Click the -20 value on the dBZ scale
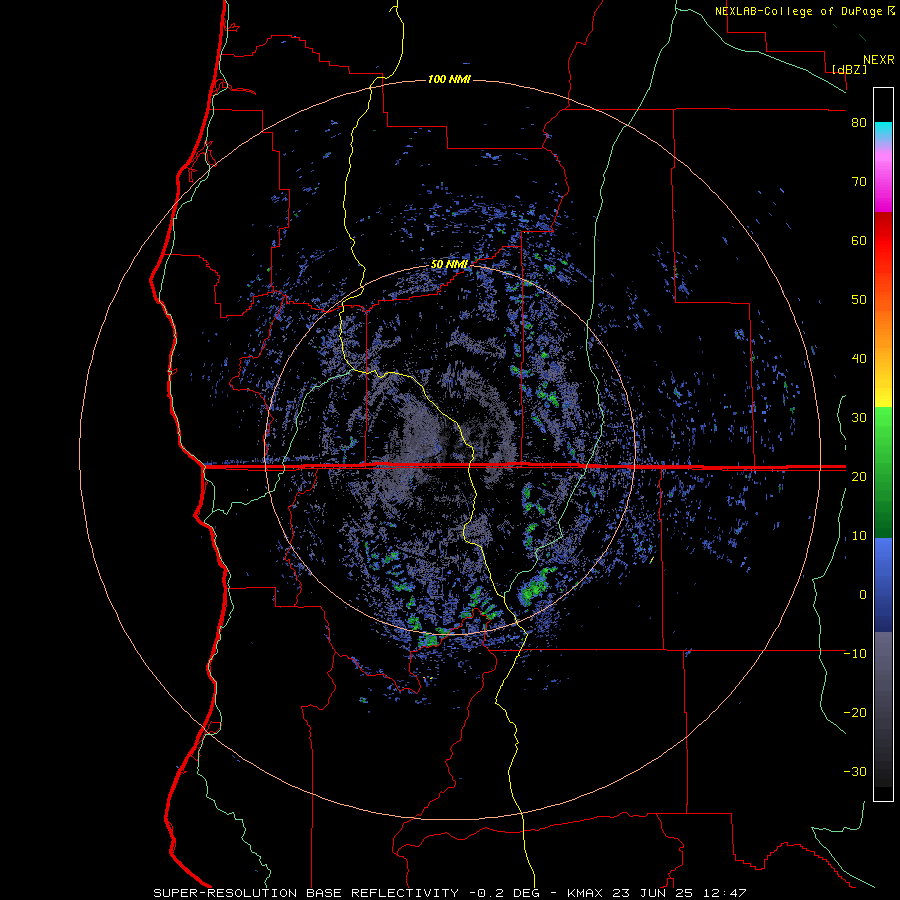 coord(855,713)
